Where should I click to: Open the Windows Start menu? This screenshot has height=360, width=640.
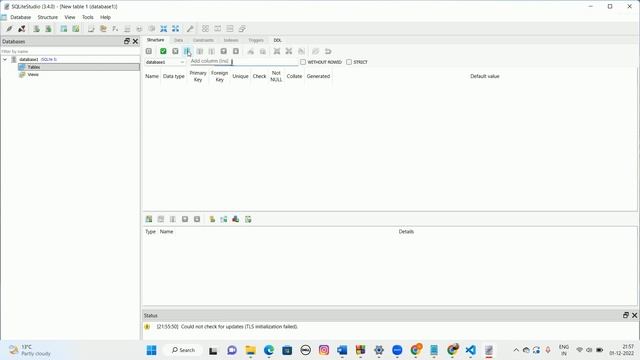point(151,350)
